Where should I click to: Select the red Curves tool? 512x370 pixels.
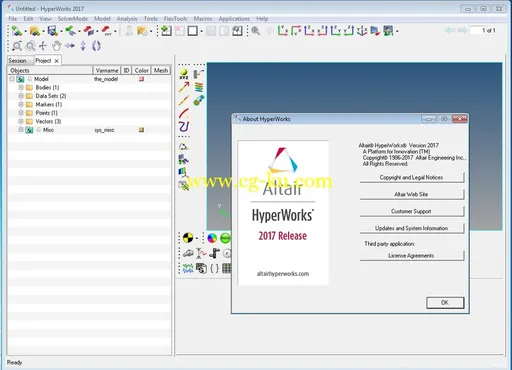click(184, 114)
